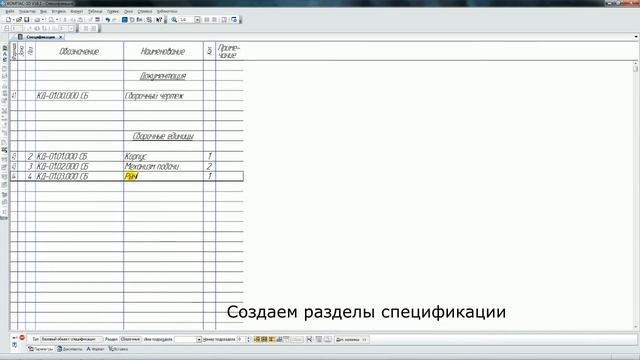Click the Print preview icon
Screen dimensions: 640x360
(x=51, y=20)
